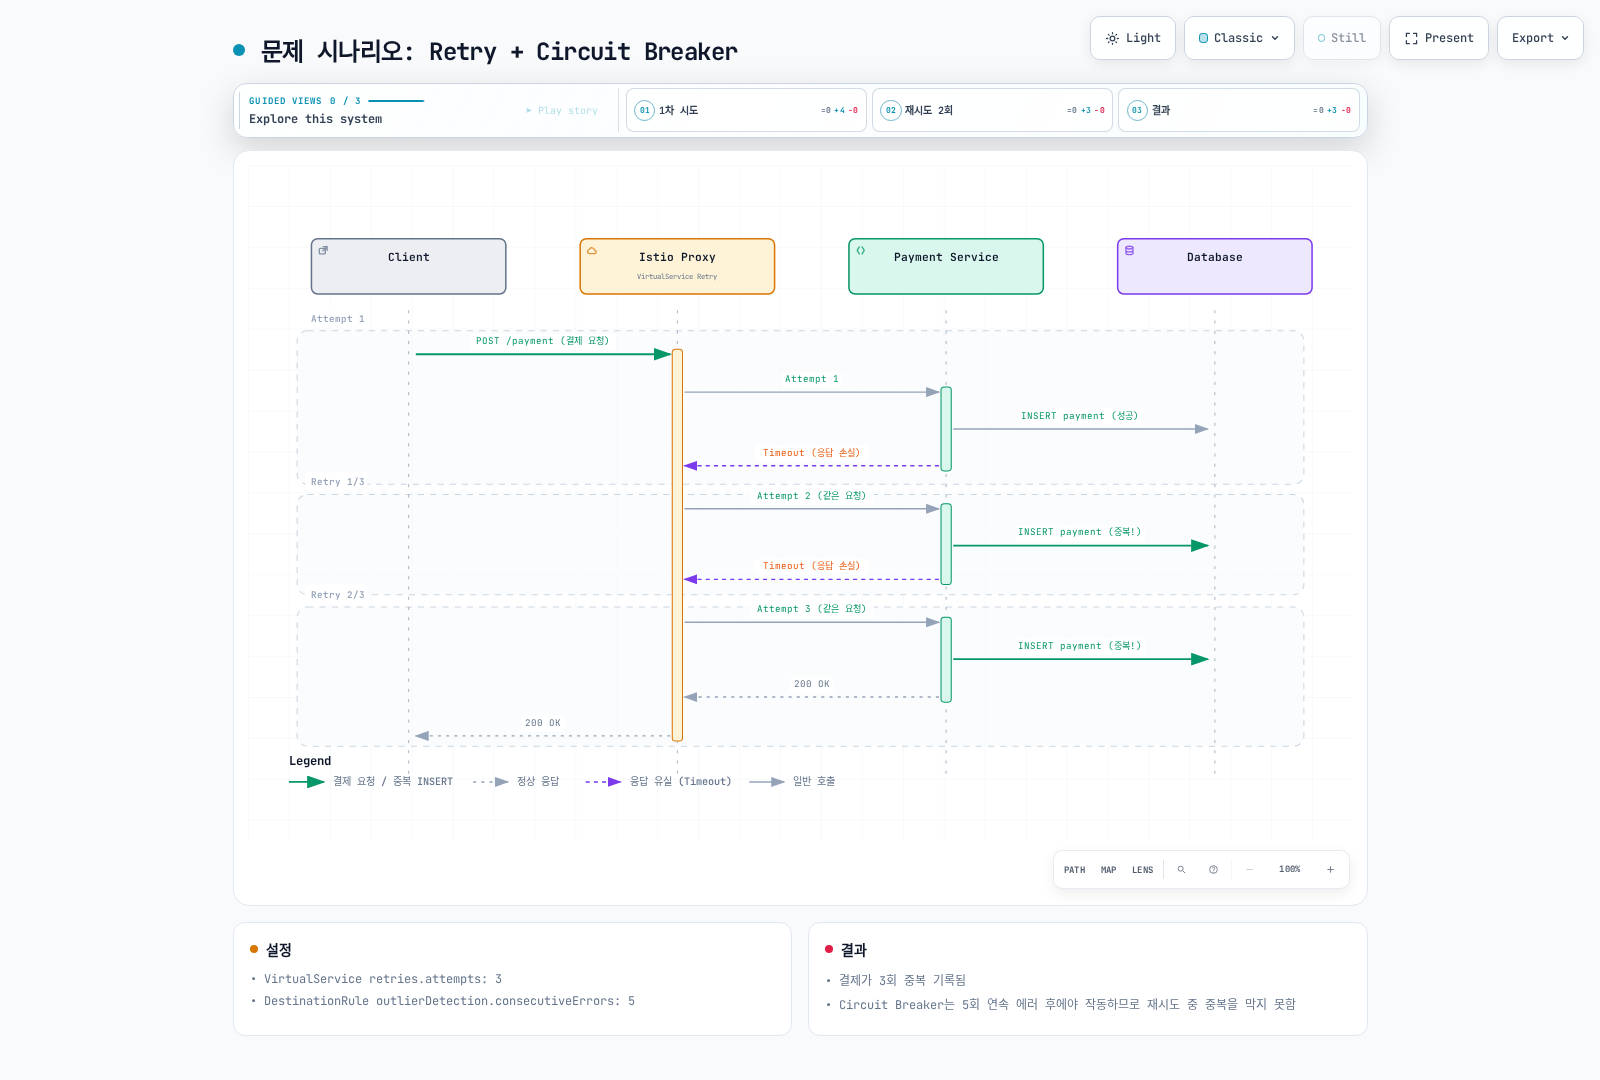Open guided view 01 1차 시도
Image resolution: width=1600 pixels, height=1080 pixels.
[746, 110]
